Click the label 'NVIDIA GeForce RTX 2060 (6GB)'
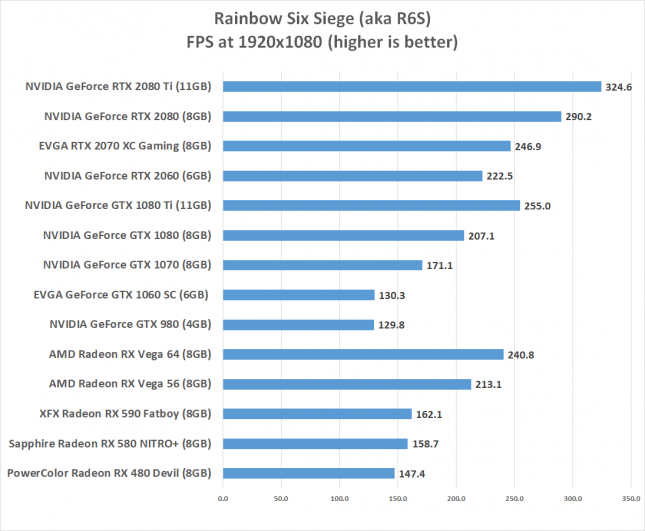Viewport: 645px width, 531px height. (128, 176)
